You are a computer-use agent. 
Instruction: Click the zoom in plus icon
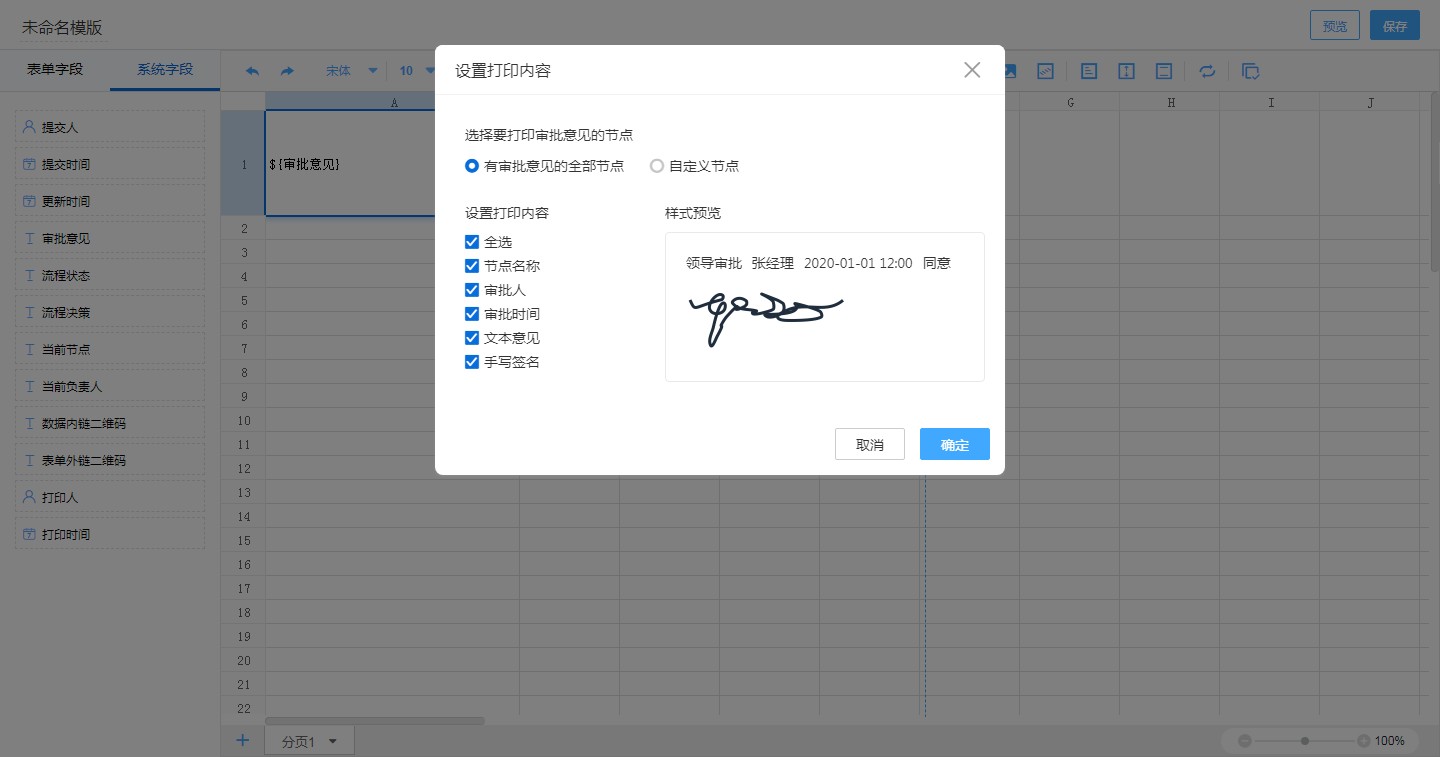point(1364,741)
